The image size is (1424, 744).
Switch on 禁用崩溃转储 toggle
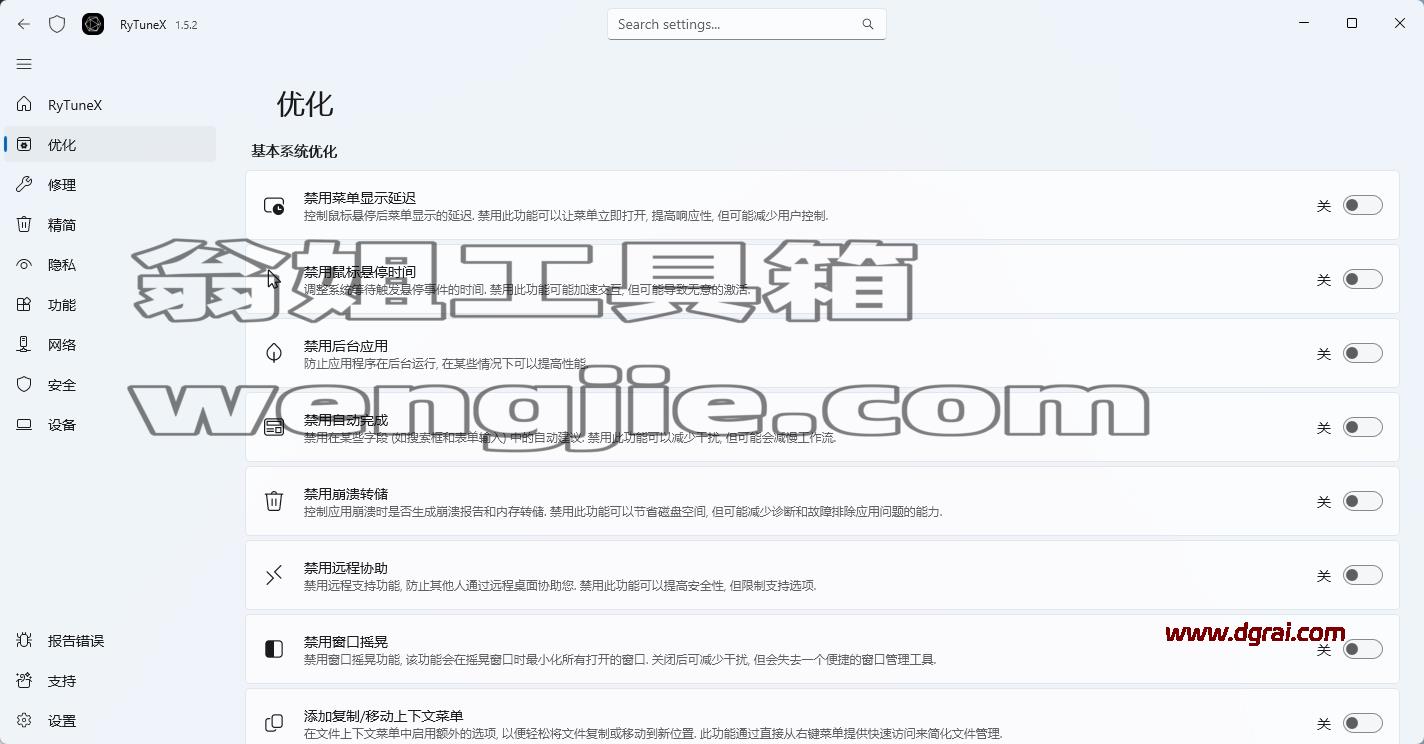tap(1362, 501)
